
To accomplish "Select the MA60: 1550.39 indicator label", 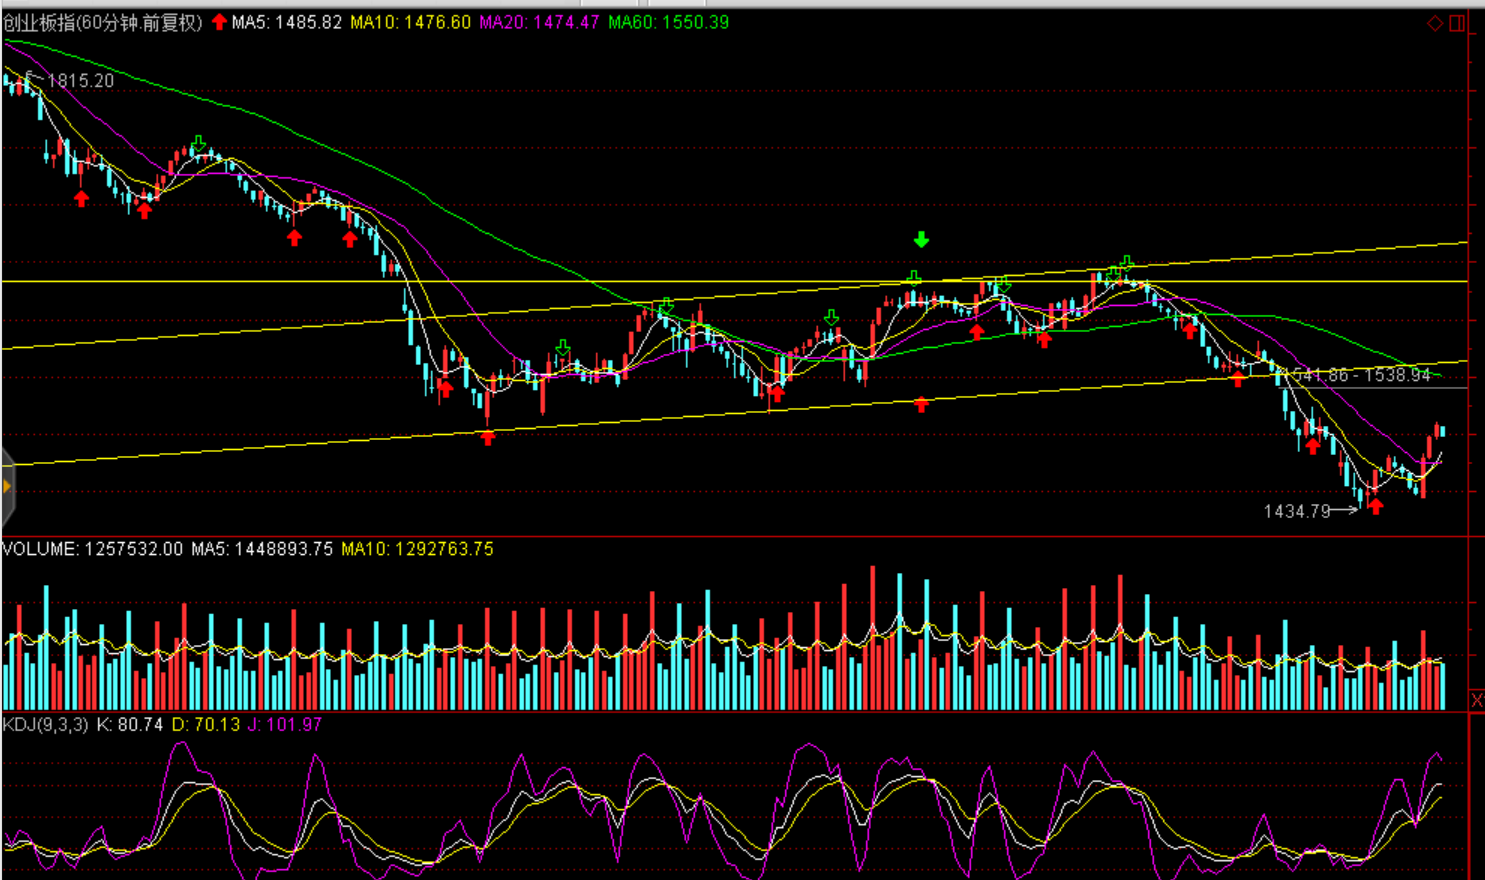I will tap(668, 22).
